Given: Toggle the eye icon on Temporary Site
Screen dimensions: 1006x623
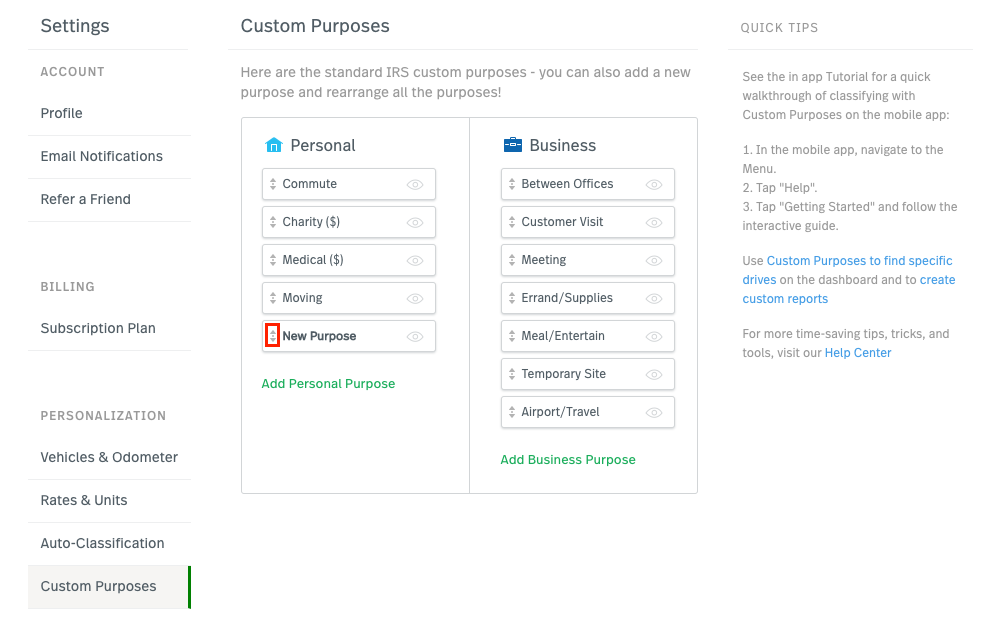Looking at the screenshot, I should 654,375.
